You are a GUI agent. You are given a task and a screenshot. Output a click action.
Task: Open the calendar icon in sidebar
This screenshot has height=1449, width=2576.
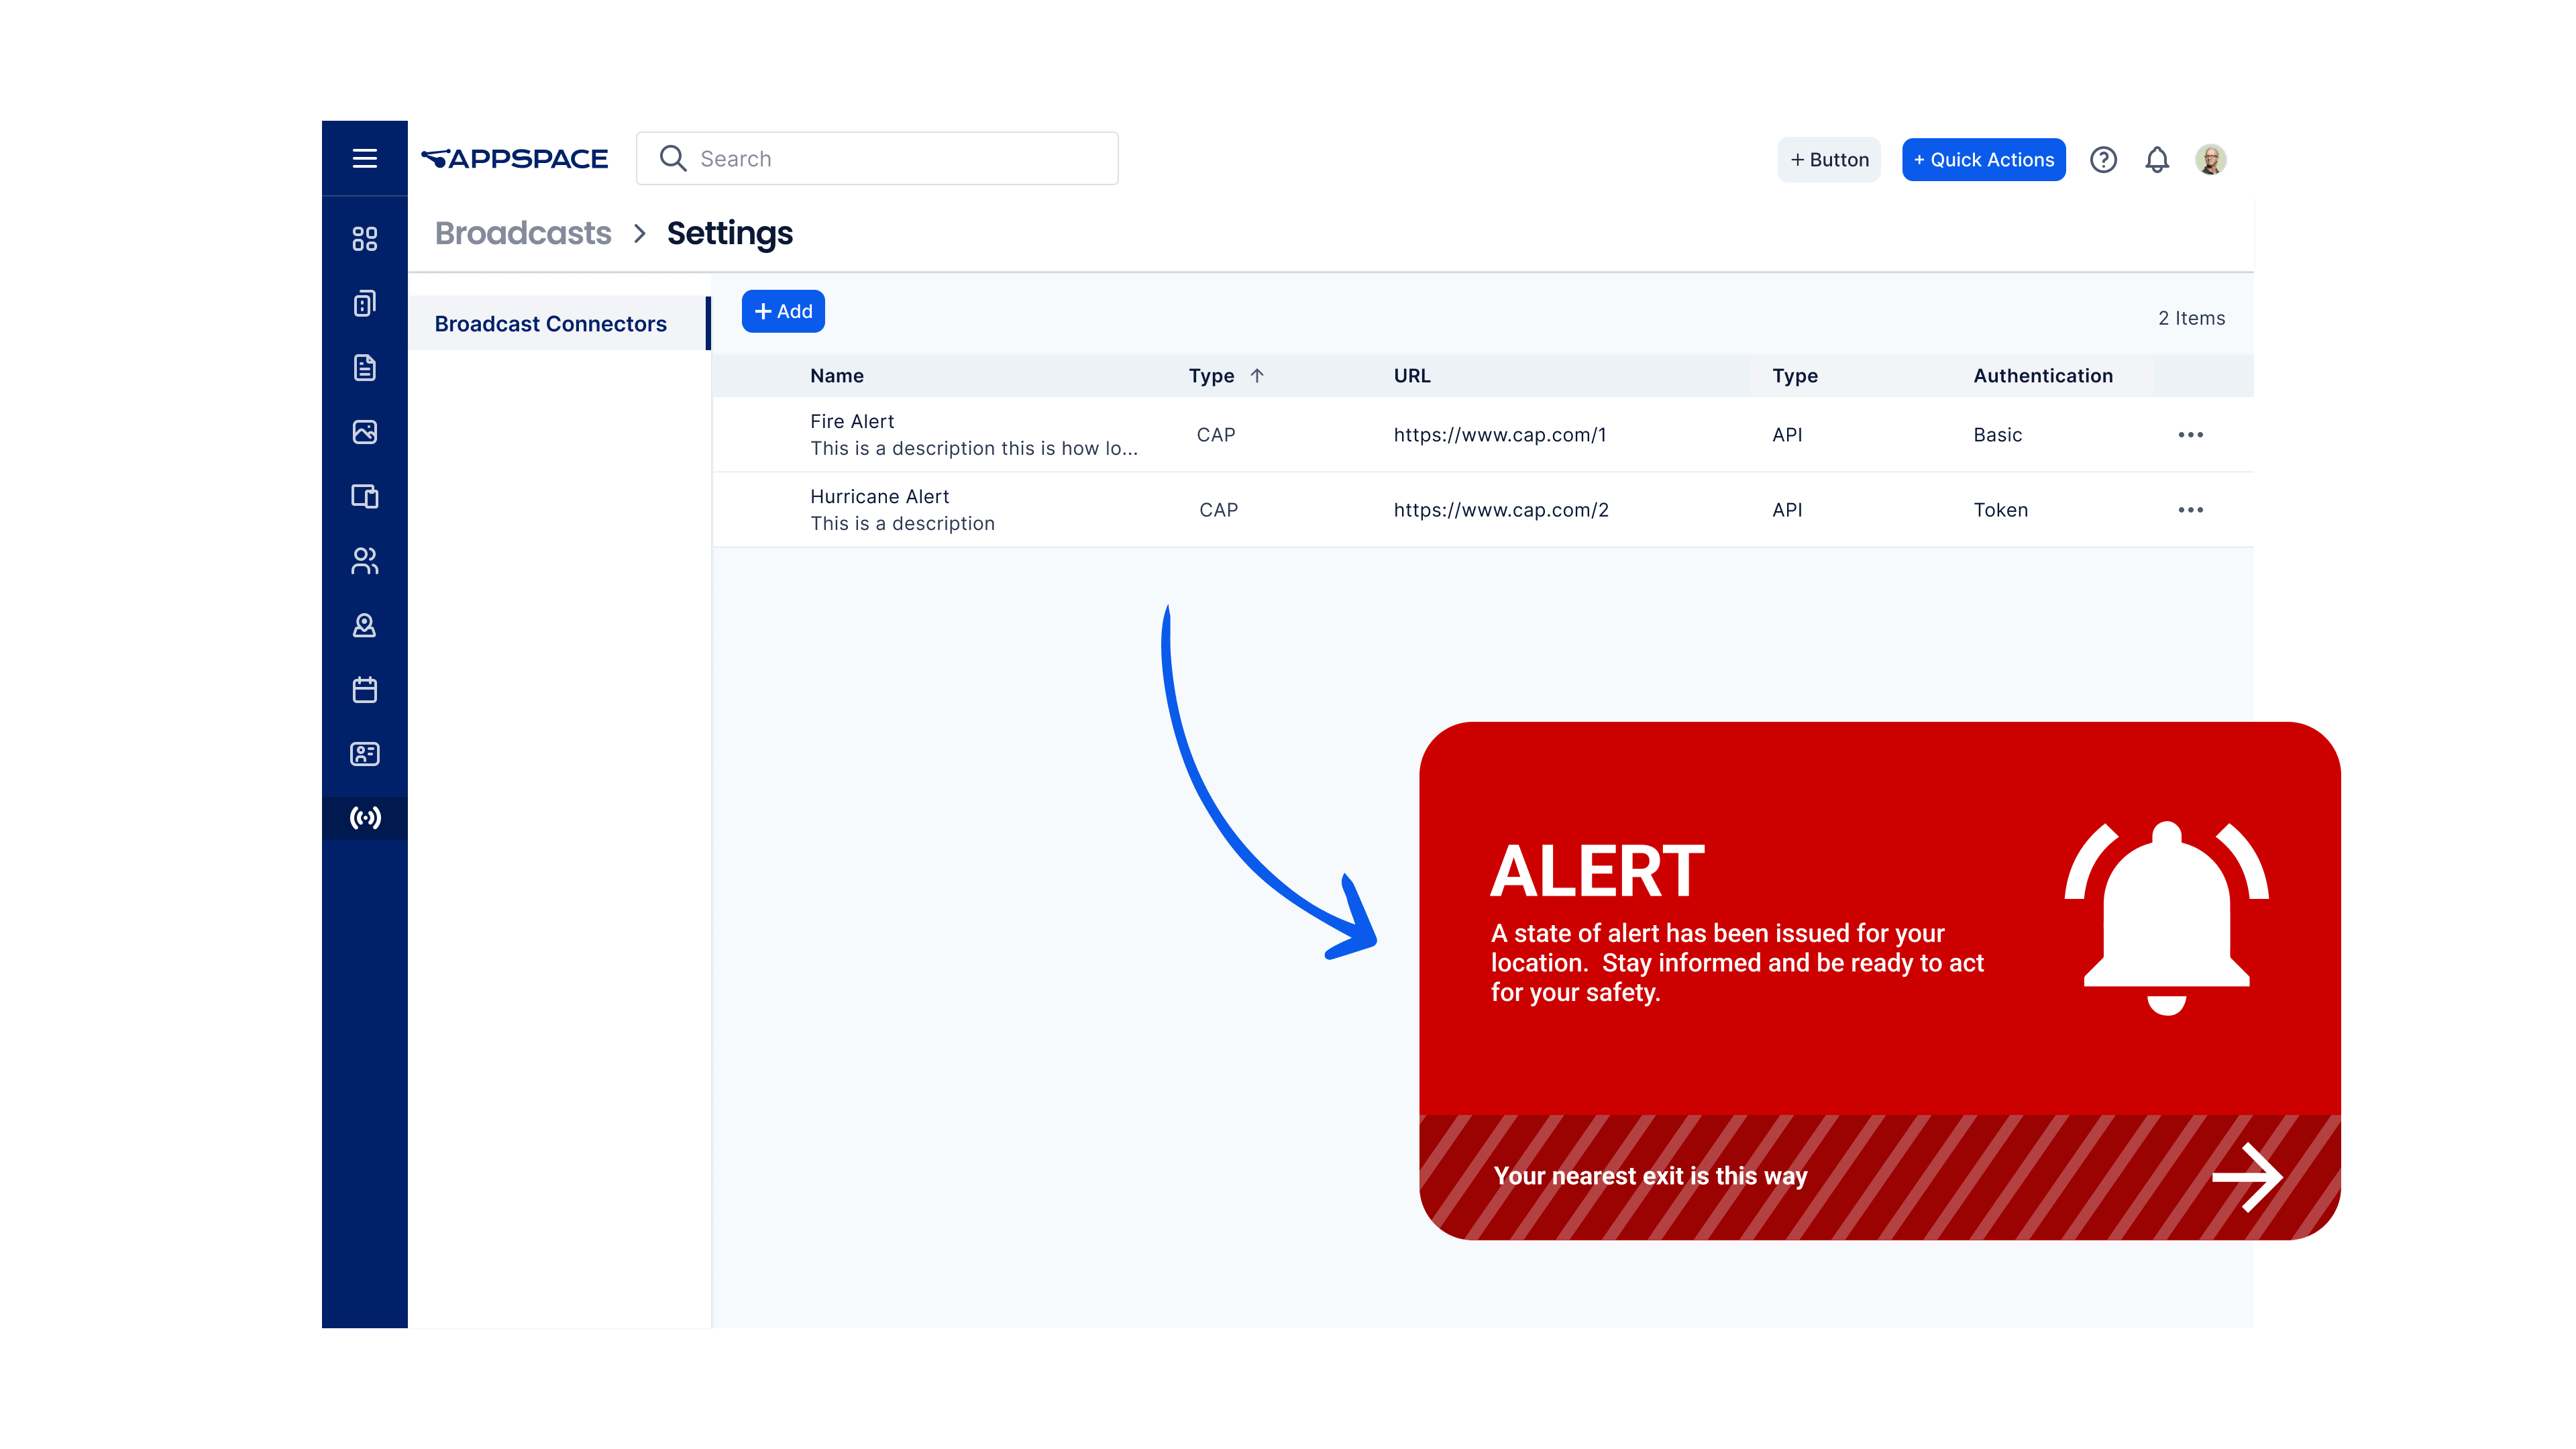coord(365,689)
